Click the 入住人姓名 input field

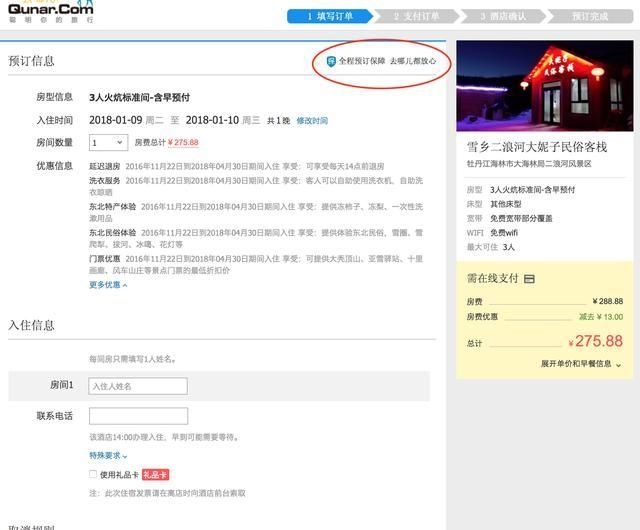[138, 386]
